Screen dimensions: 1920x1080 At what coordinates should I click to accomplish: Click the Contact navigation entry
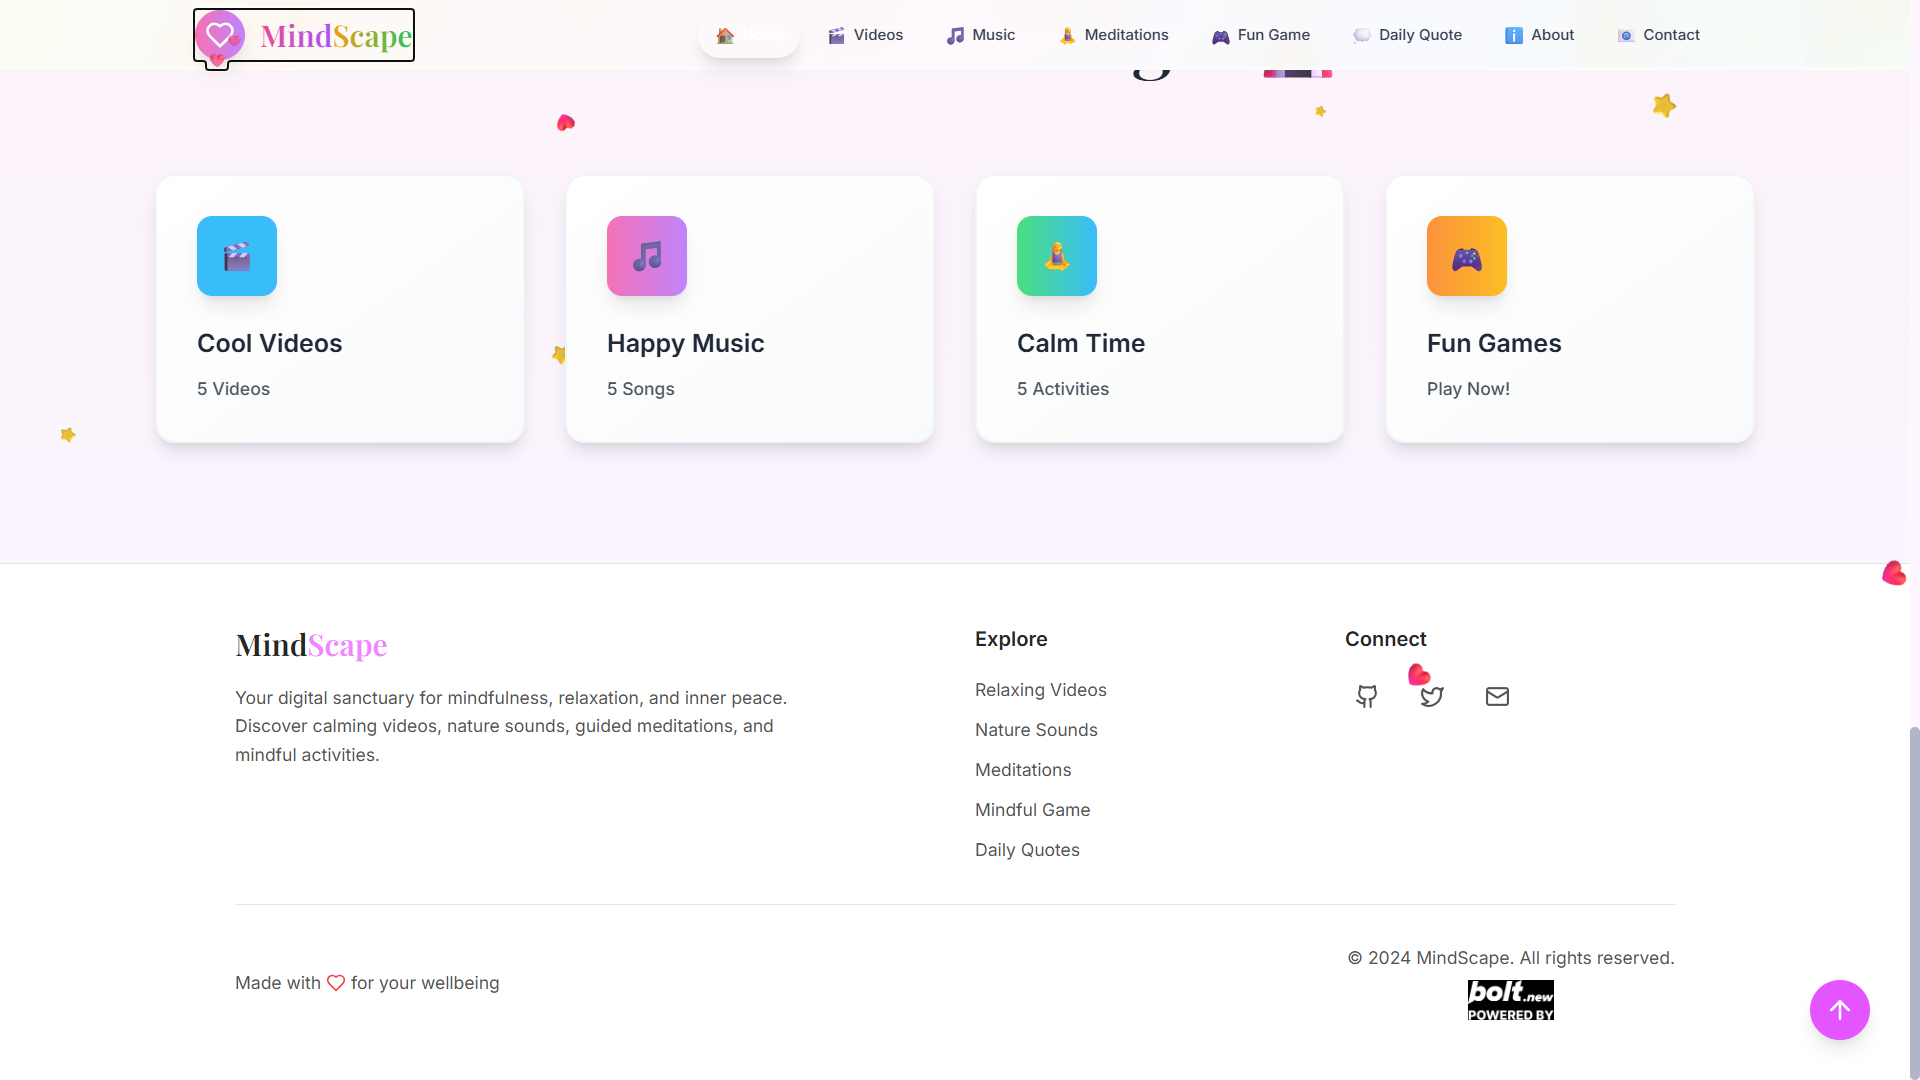1658,35
